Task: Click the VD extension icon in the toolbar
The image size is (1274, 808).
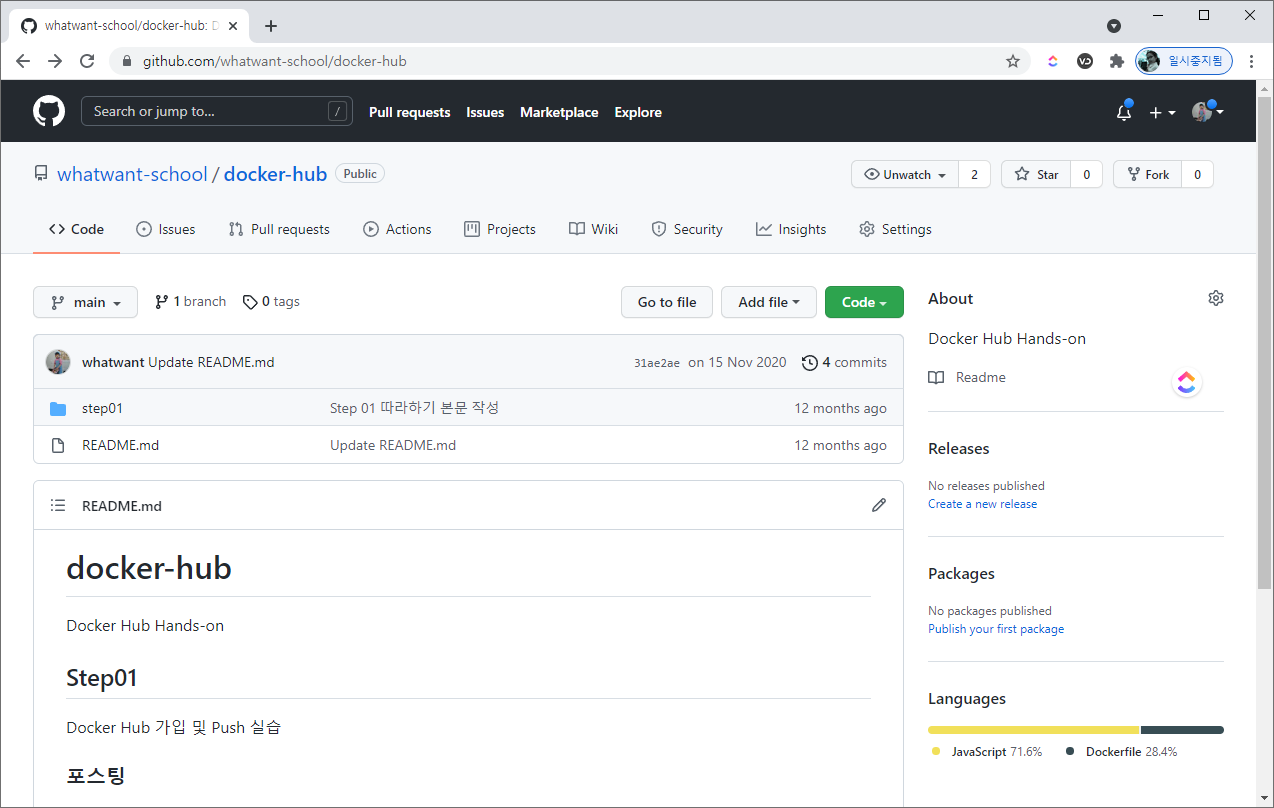Action: click(x=1085, y=61)
